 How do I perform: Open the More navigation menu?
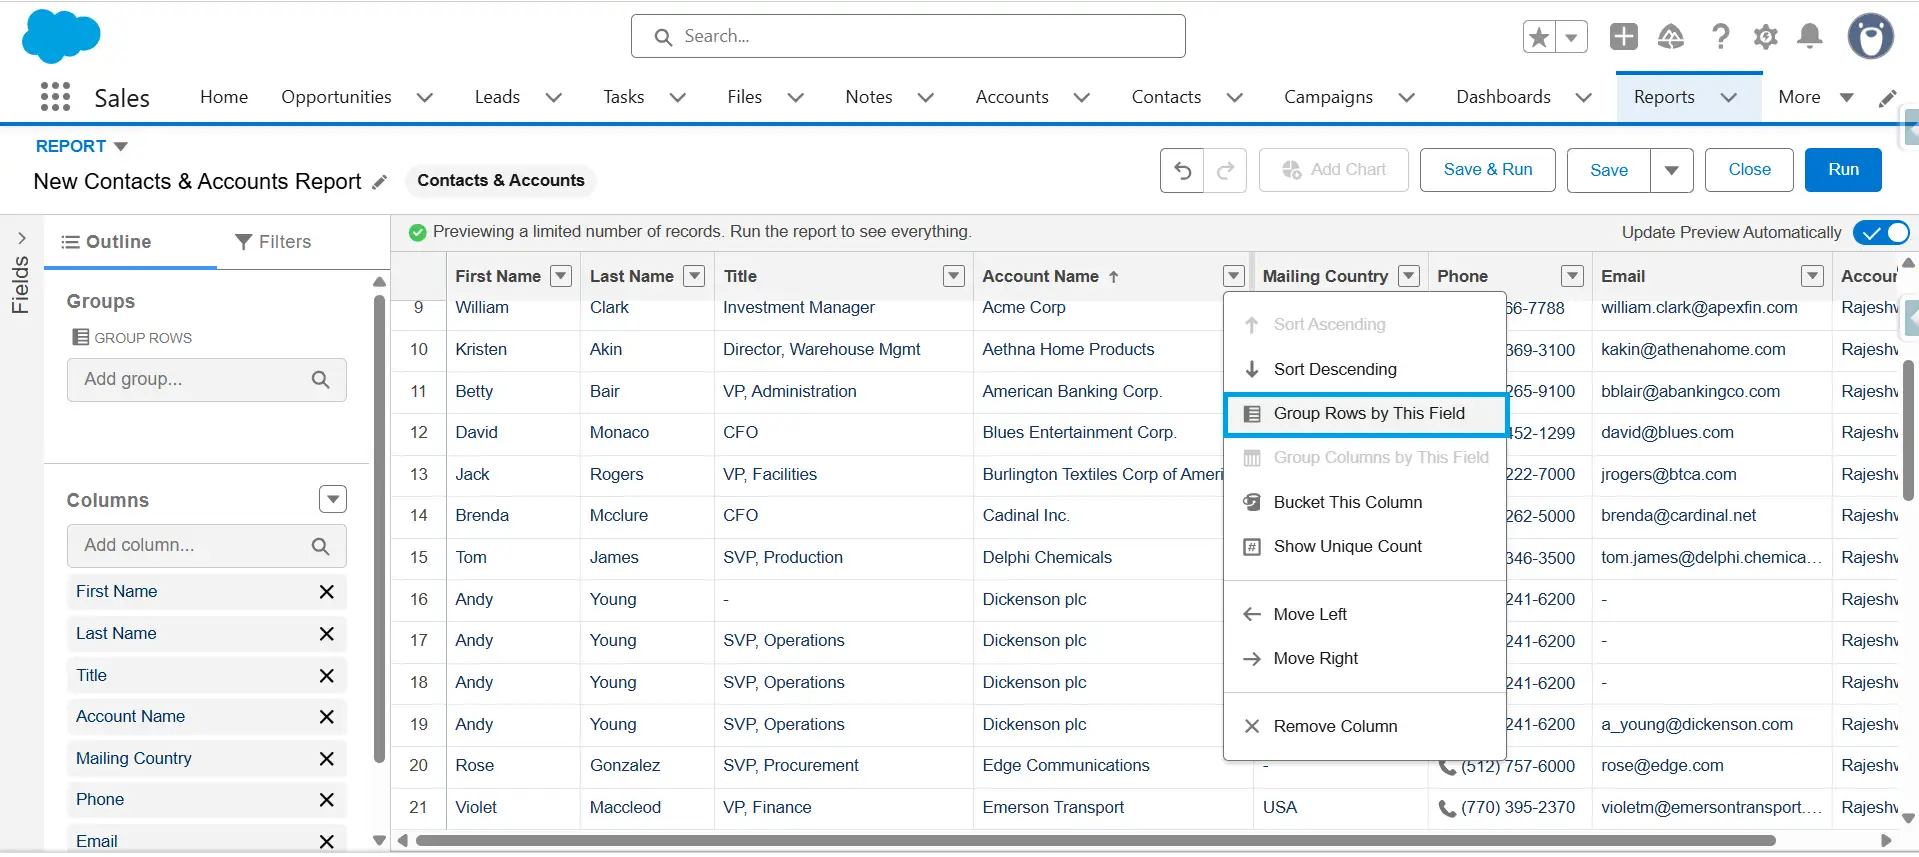coord(1816,97)
